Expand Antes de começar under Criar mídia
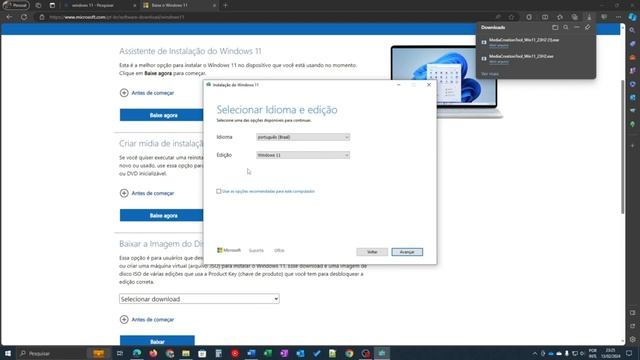 point(147,193)
